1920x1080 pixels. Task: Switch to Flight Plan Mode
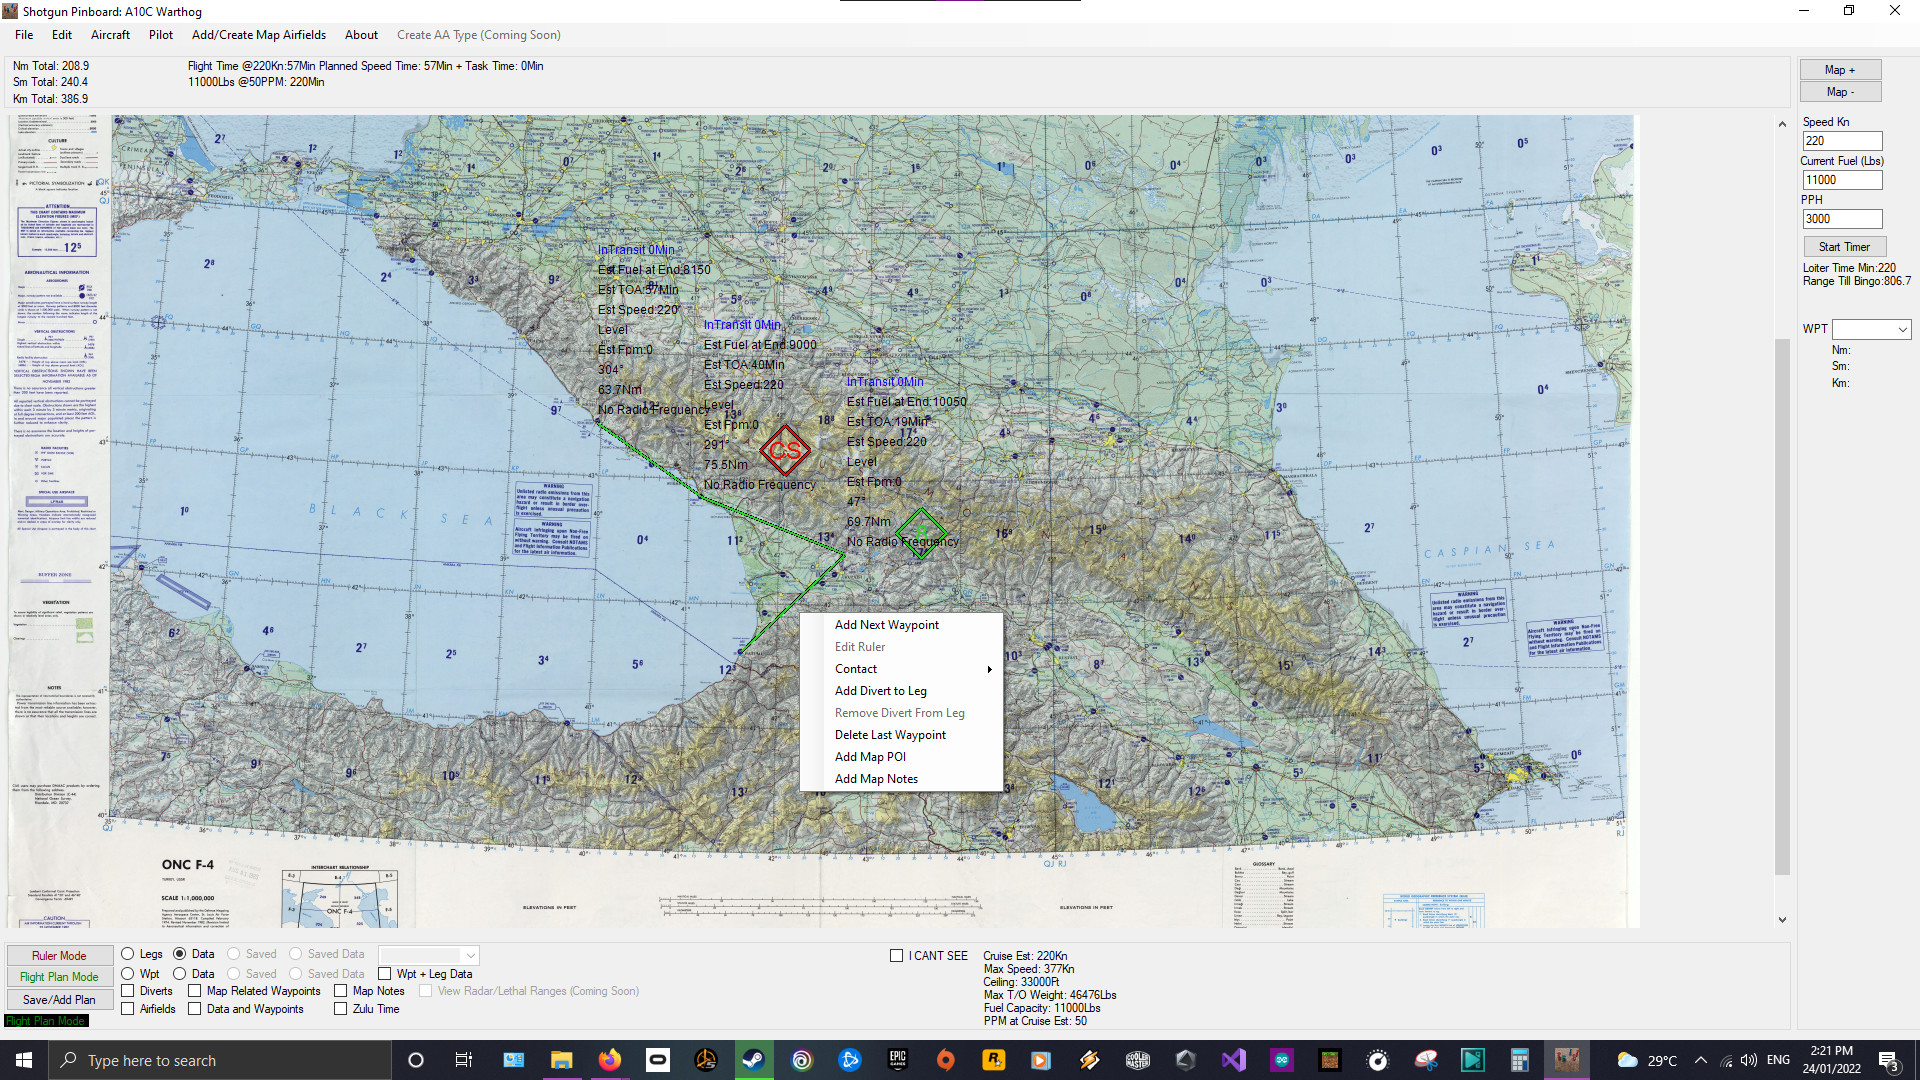point(58,977)
